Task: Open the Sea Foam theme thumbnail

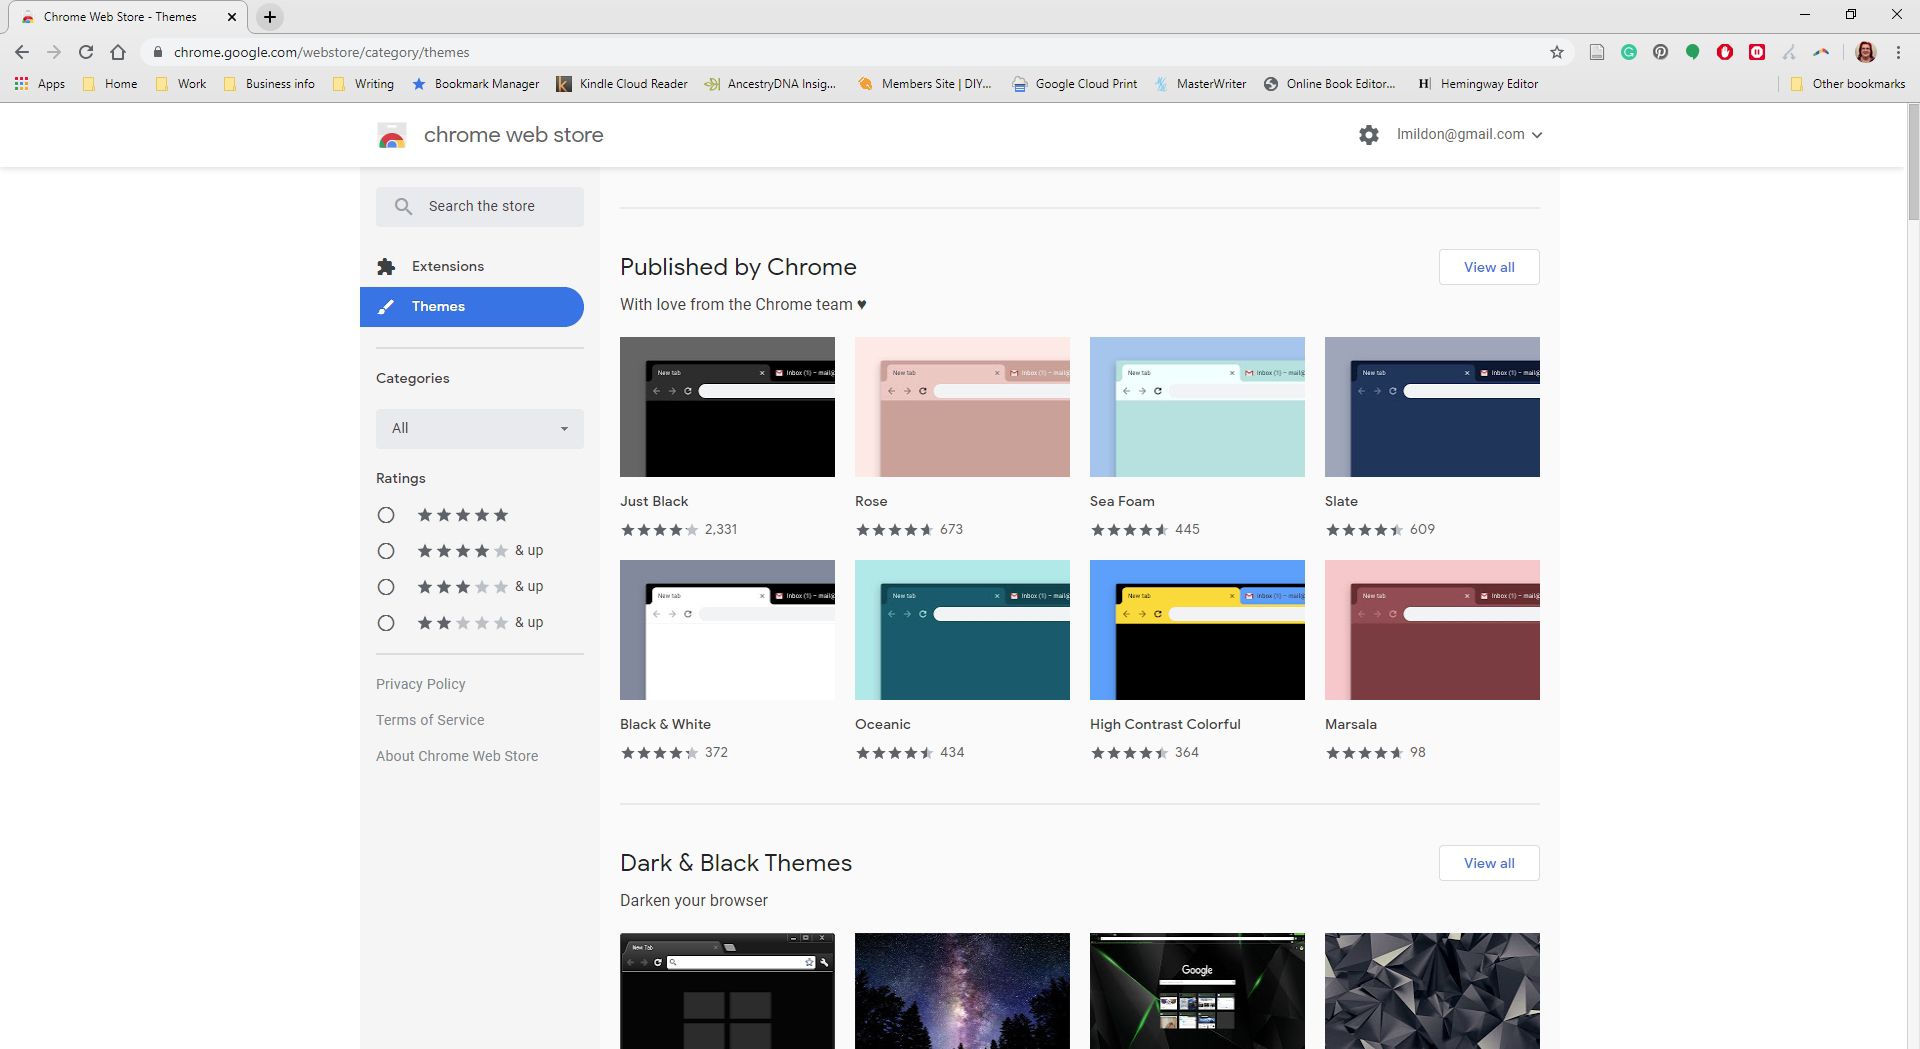Action: (1197, 407)
